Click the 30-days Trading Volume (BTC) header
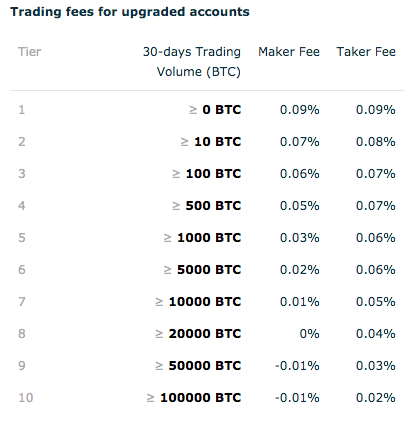The height and width of the screenshot is (422, 416). click(x=192, y=62)
